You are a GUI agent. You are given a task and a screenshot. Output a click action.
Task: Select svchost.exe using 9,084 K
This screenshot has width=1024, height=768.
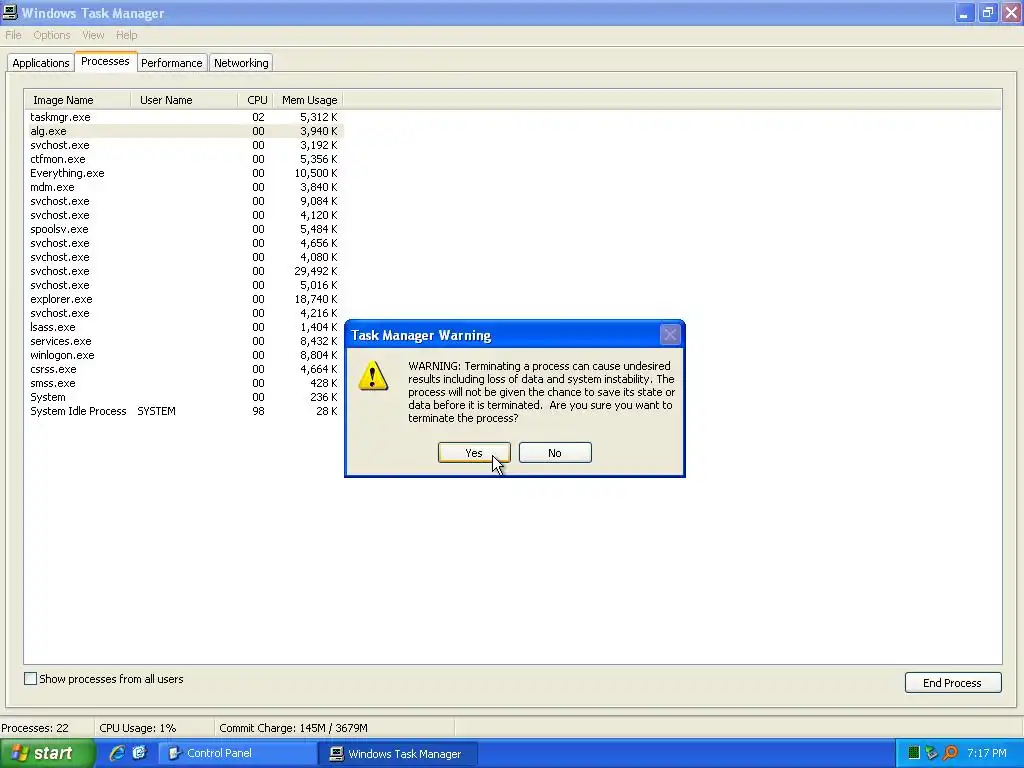(x=184, y=201)
